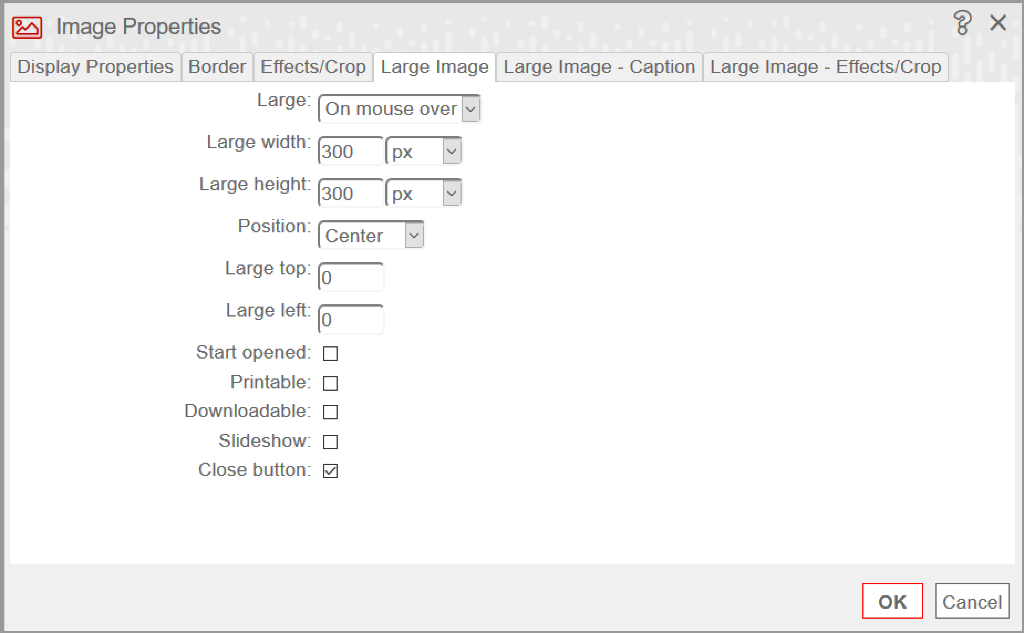This screenshot has height=633, width=1024.
Task: Expand the Large height unit dropdown
Action: (424, 193)
